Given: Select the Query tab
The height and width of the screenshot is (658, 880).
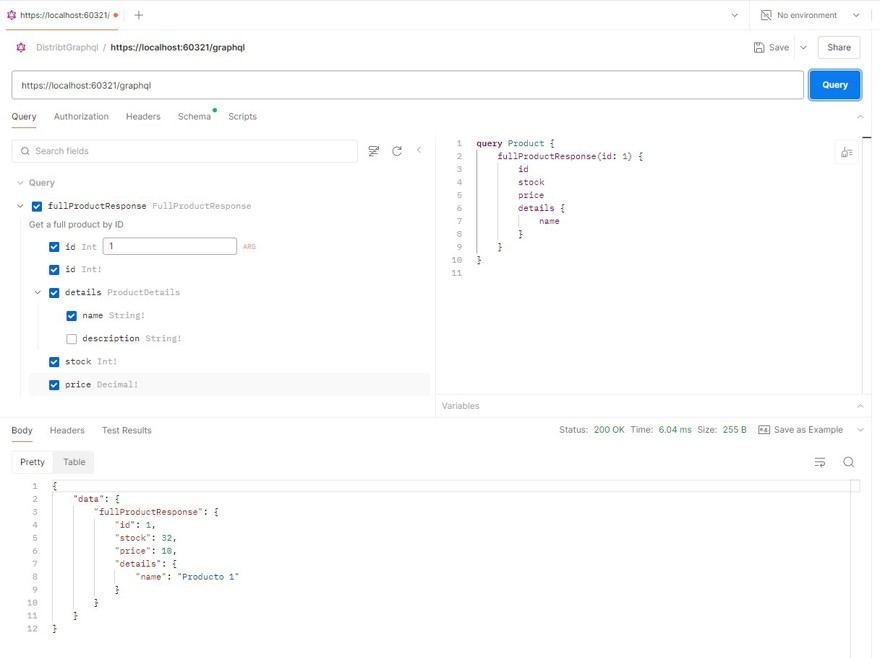Looking at the screenshot, I should point(24,117).
